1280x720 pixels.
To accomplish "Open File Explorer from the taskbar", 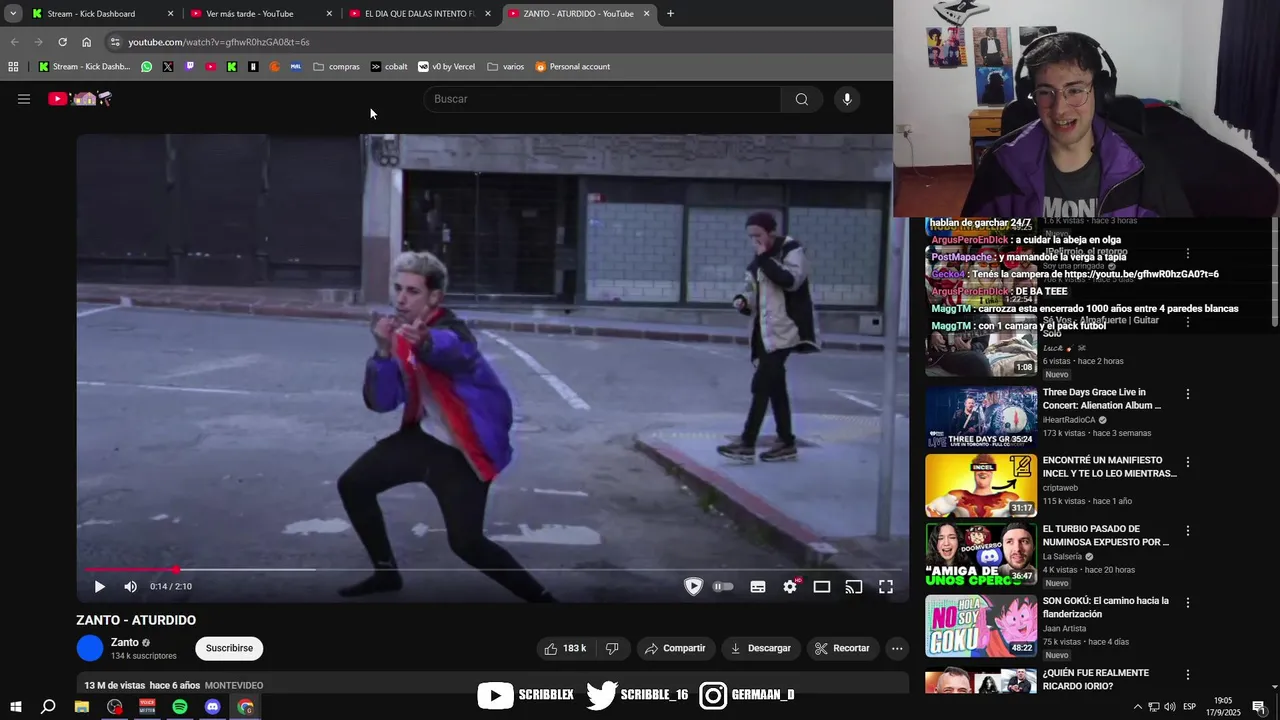I will coord(82,707).
